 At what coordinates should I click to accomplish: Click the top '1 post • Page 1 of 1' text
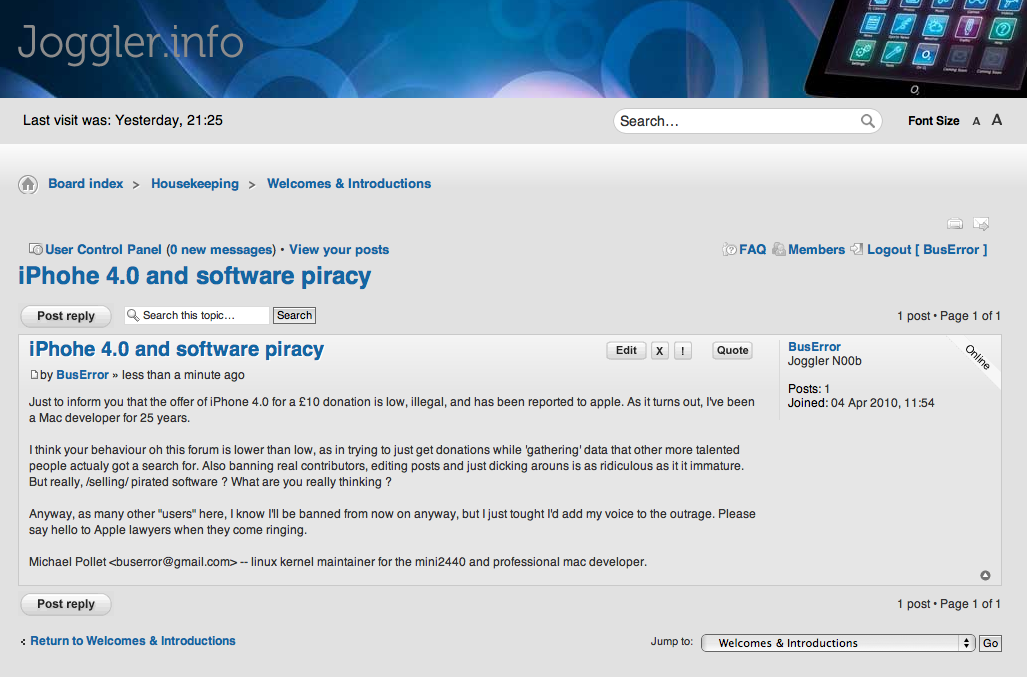[x=948, y=316]
